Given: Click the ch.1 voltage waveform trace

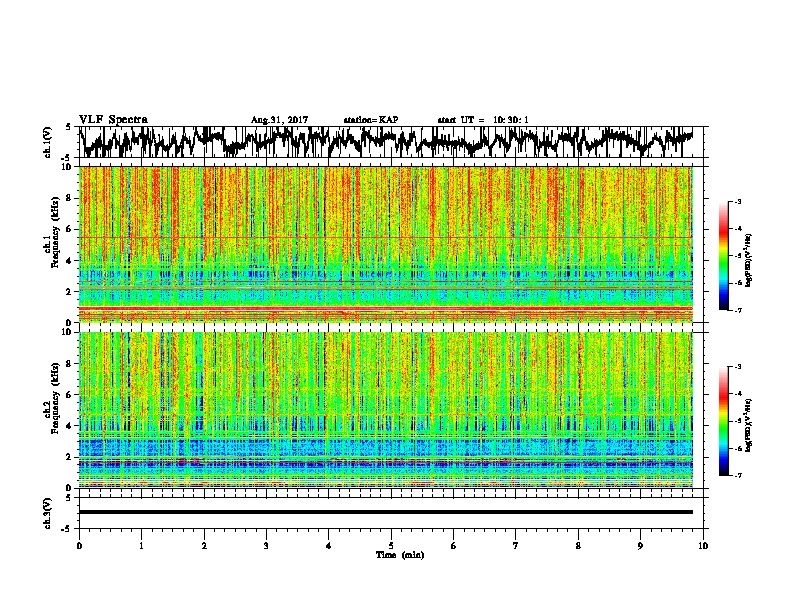Looking at the screenshot, I should (x=385, y=141).
